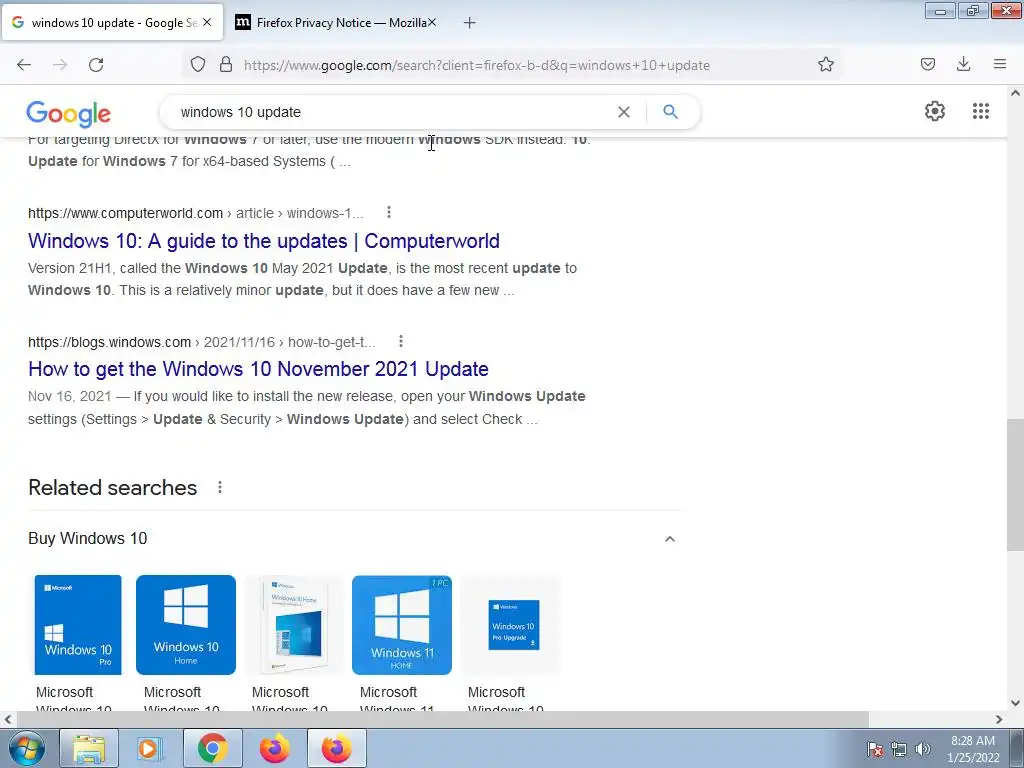Open a new browser tab
The height and width of the screenshot is (768, 1024).
click(469, 23)
